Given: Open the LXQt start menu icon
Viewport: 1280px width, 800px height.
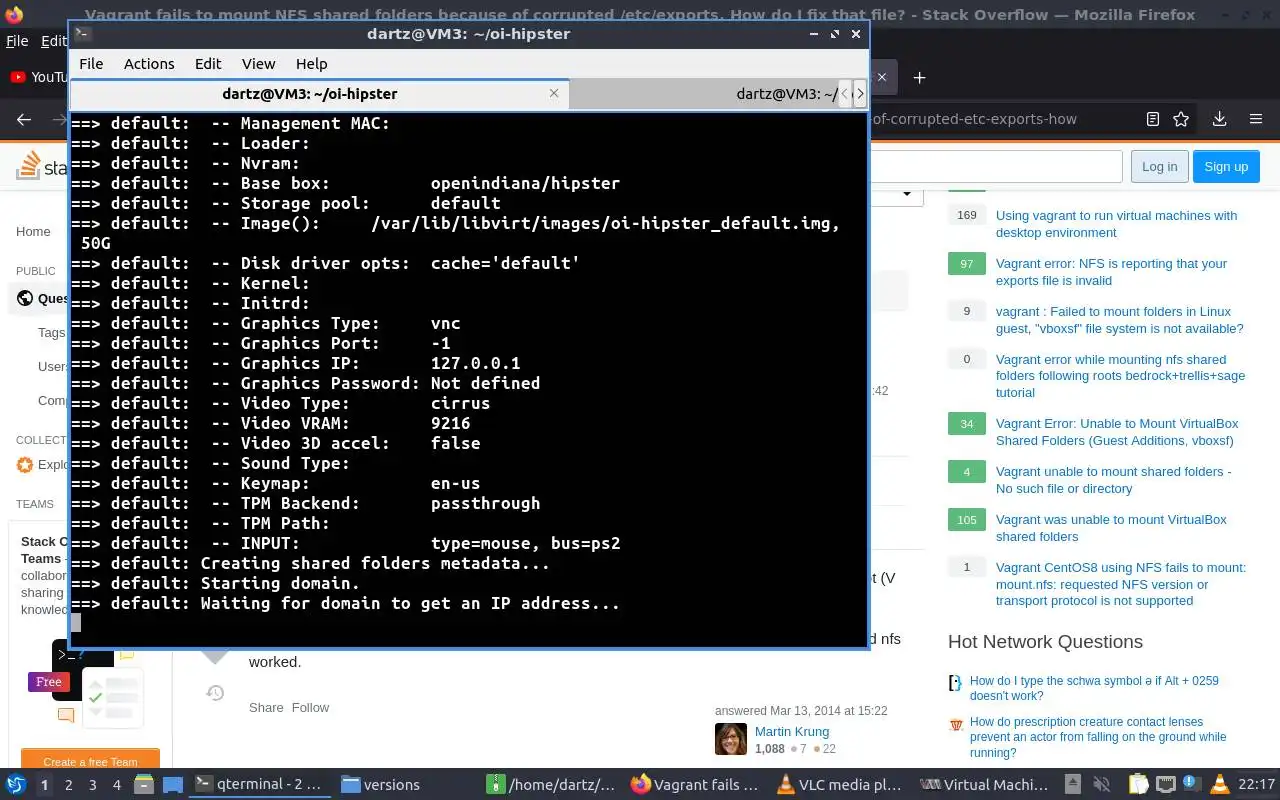Looking at the screenshot, I should [x=16, y=785].
